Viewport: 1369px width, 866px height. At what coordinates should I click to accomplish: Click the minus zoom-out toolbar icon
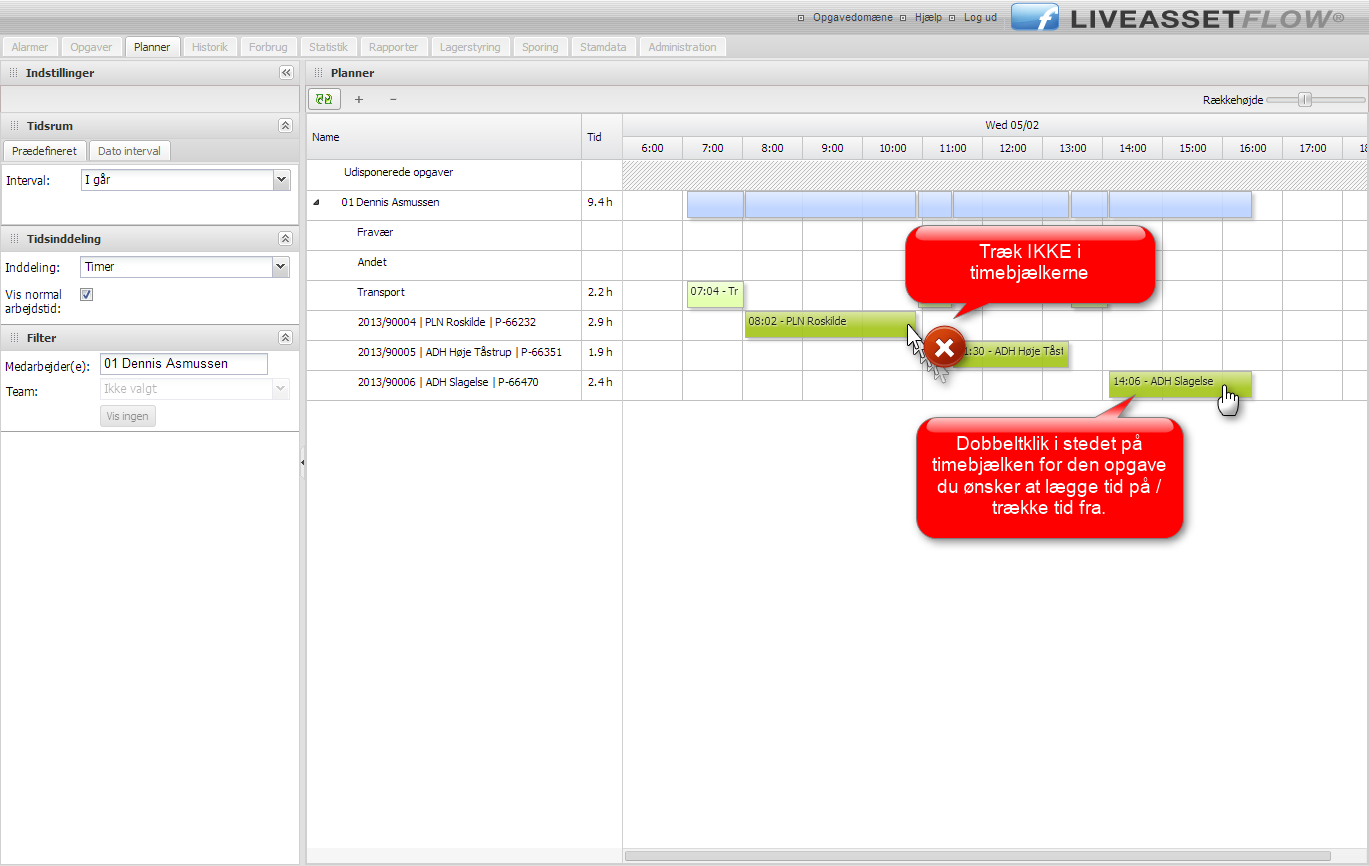click(393, 99)
